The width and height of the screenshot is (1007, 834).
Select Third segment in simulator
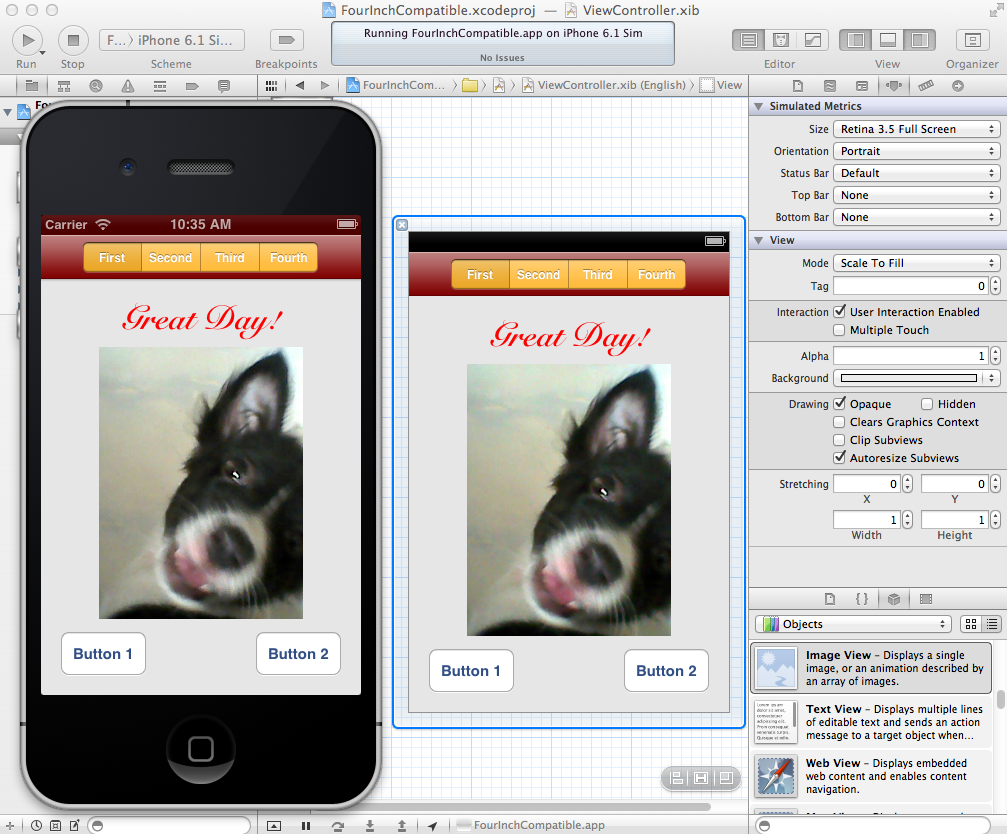(230, 257)
